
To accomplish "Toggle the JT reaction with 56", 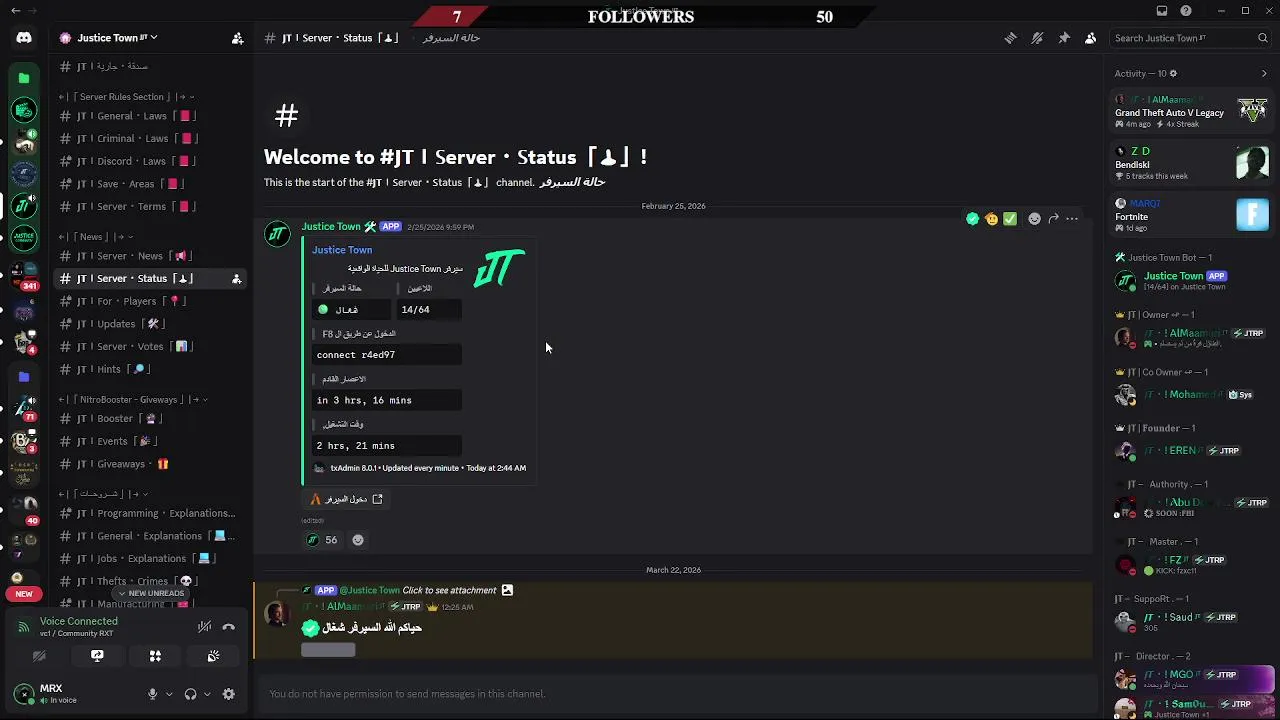I will coord(322,540).
